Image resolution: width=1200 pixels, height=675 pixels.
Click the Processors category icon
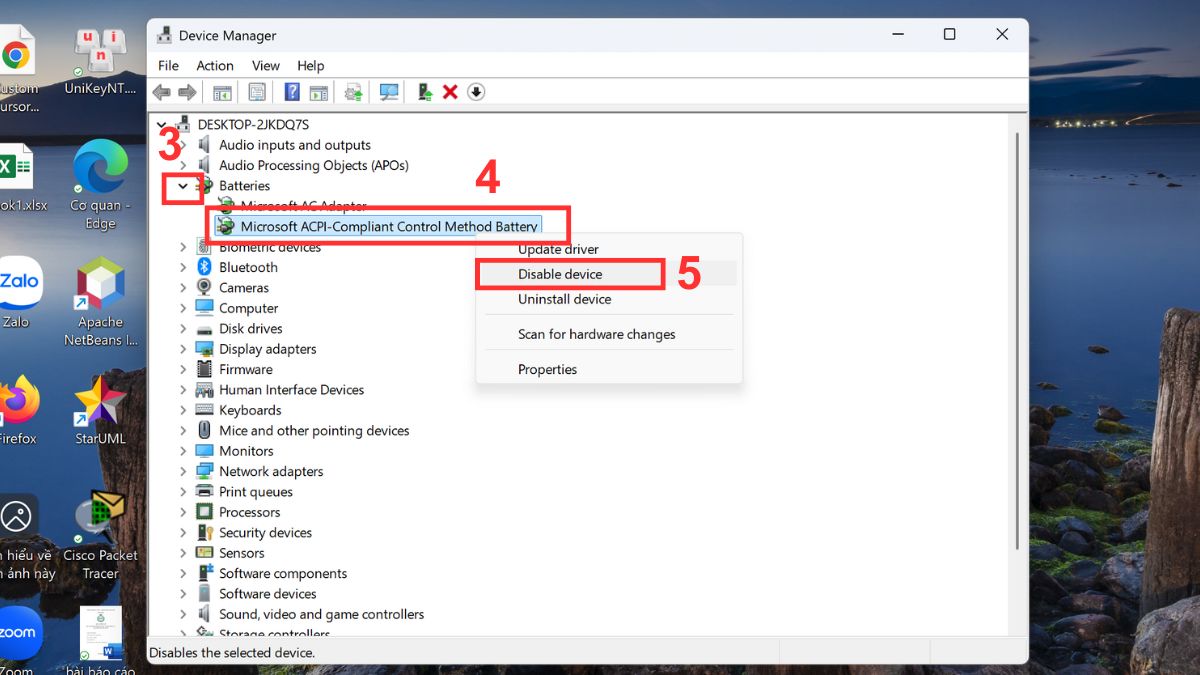coord(204,512)
